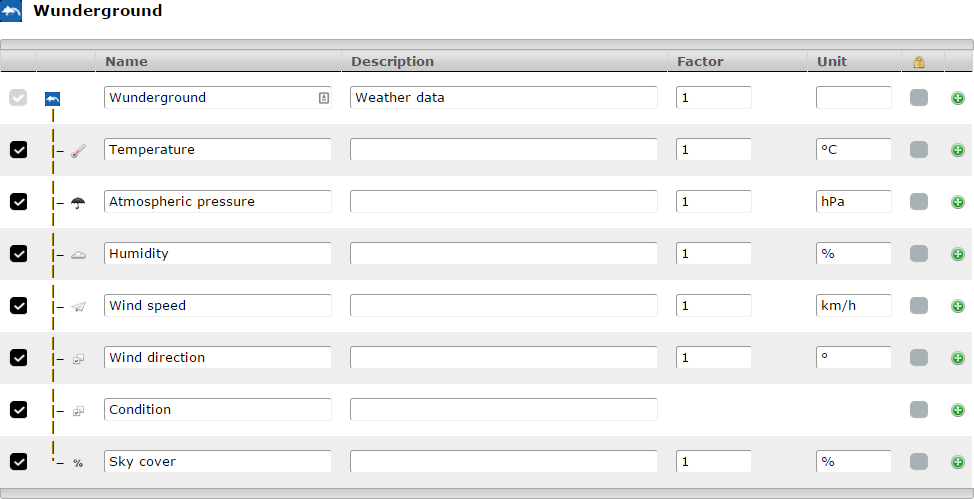Viewport: 974px width, 499px height.
Task: Click the Atmospheric pressure name field
Action: 217,201
